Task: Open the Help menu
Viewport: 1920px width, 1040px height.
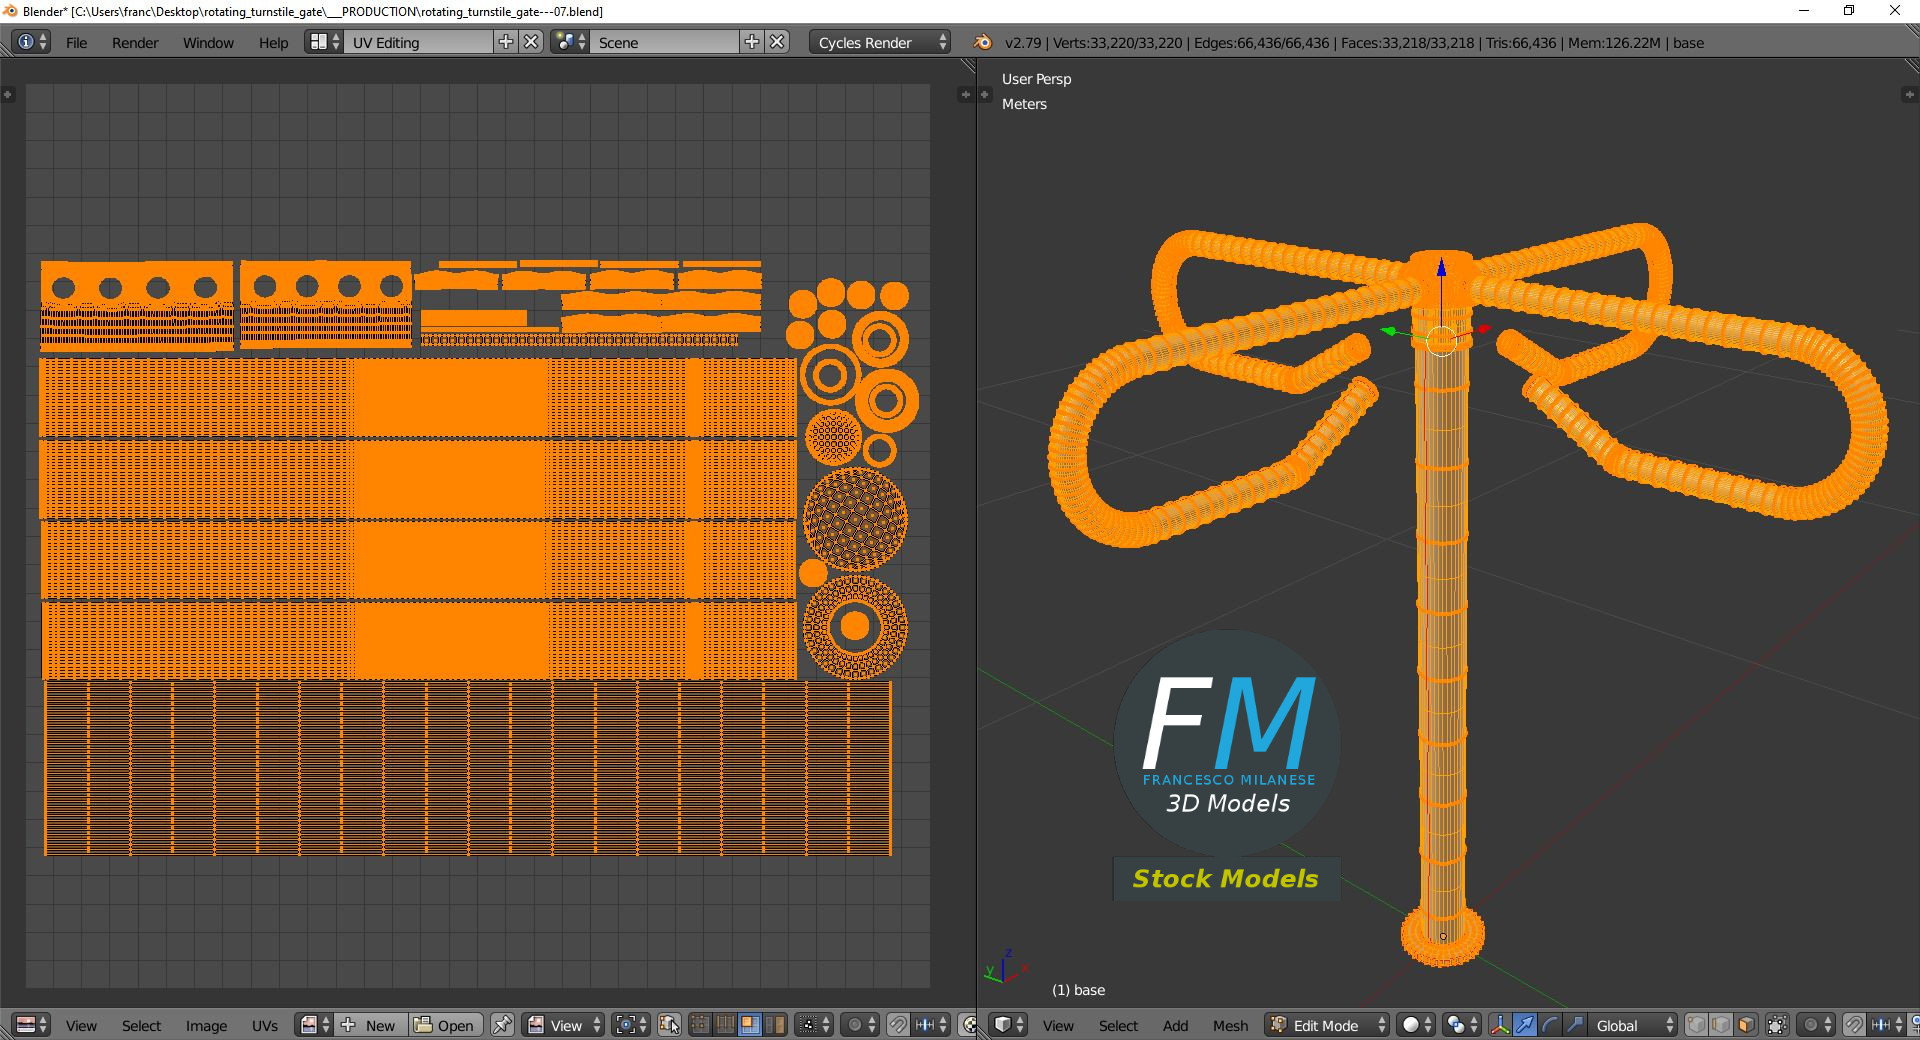Action: 273,42
